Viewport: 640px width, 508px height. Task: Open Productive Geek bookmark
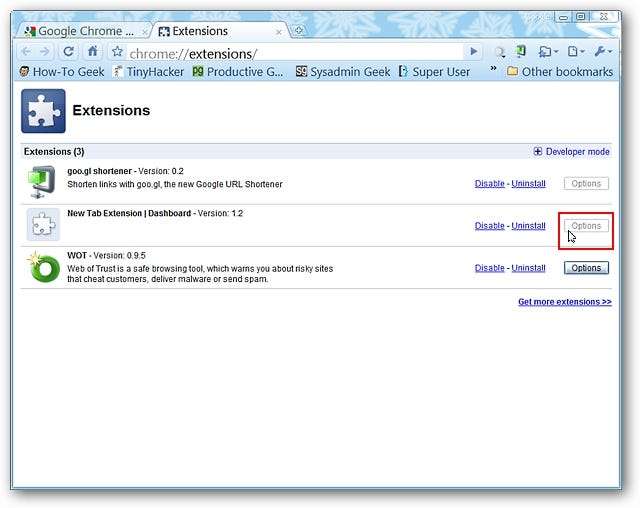(x=238, y=72)
